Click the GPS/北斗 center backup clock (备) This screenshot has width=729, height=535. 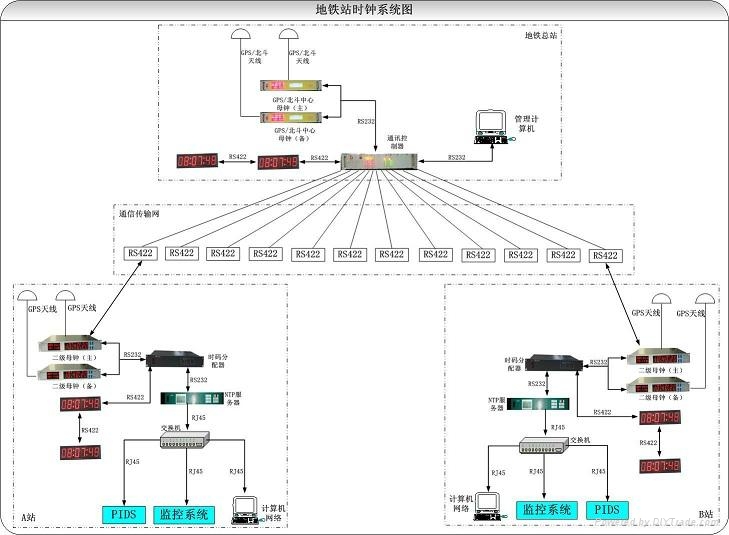coord(298,118)
